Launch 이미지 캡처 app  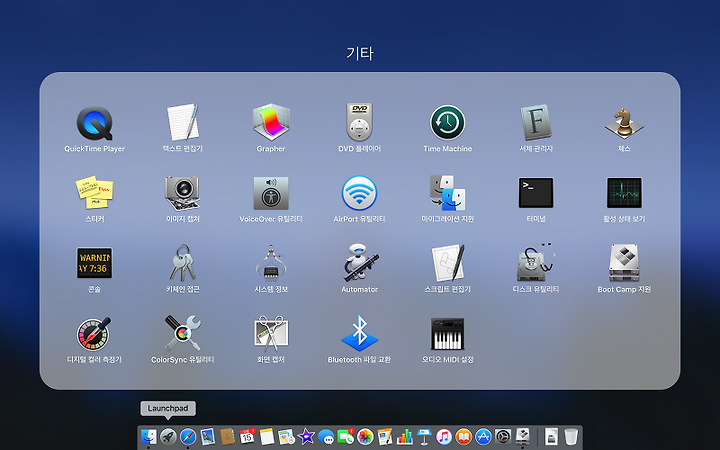[183, 193]
